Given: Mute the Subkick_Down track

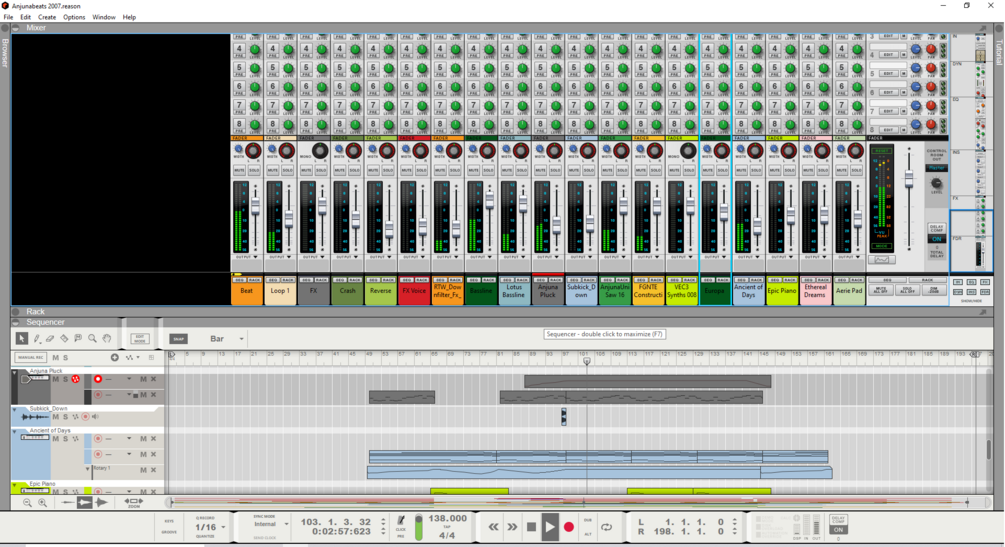Looking at the screenshot, I should (55, 417).
